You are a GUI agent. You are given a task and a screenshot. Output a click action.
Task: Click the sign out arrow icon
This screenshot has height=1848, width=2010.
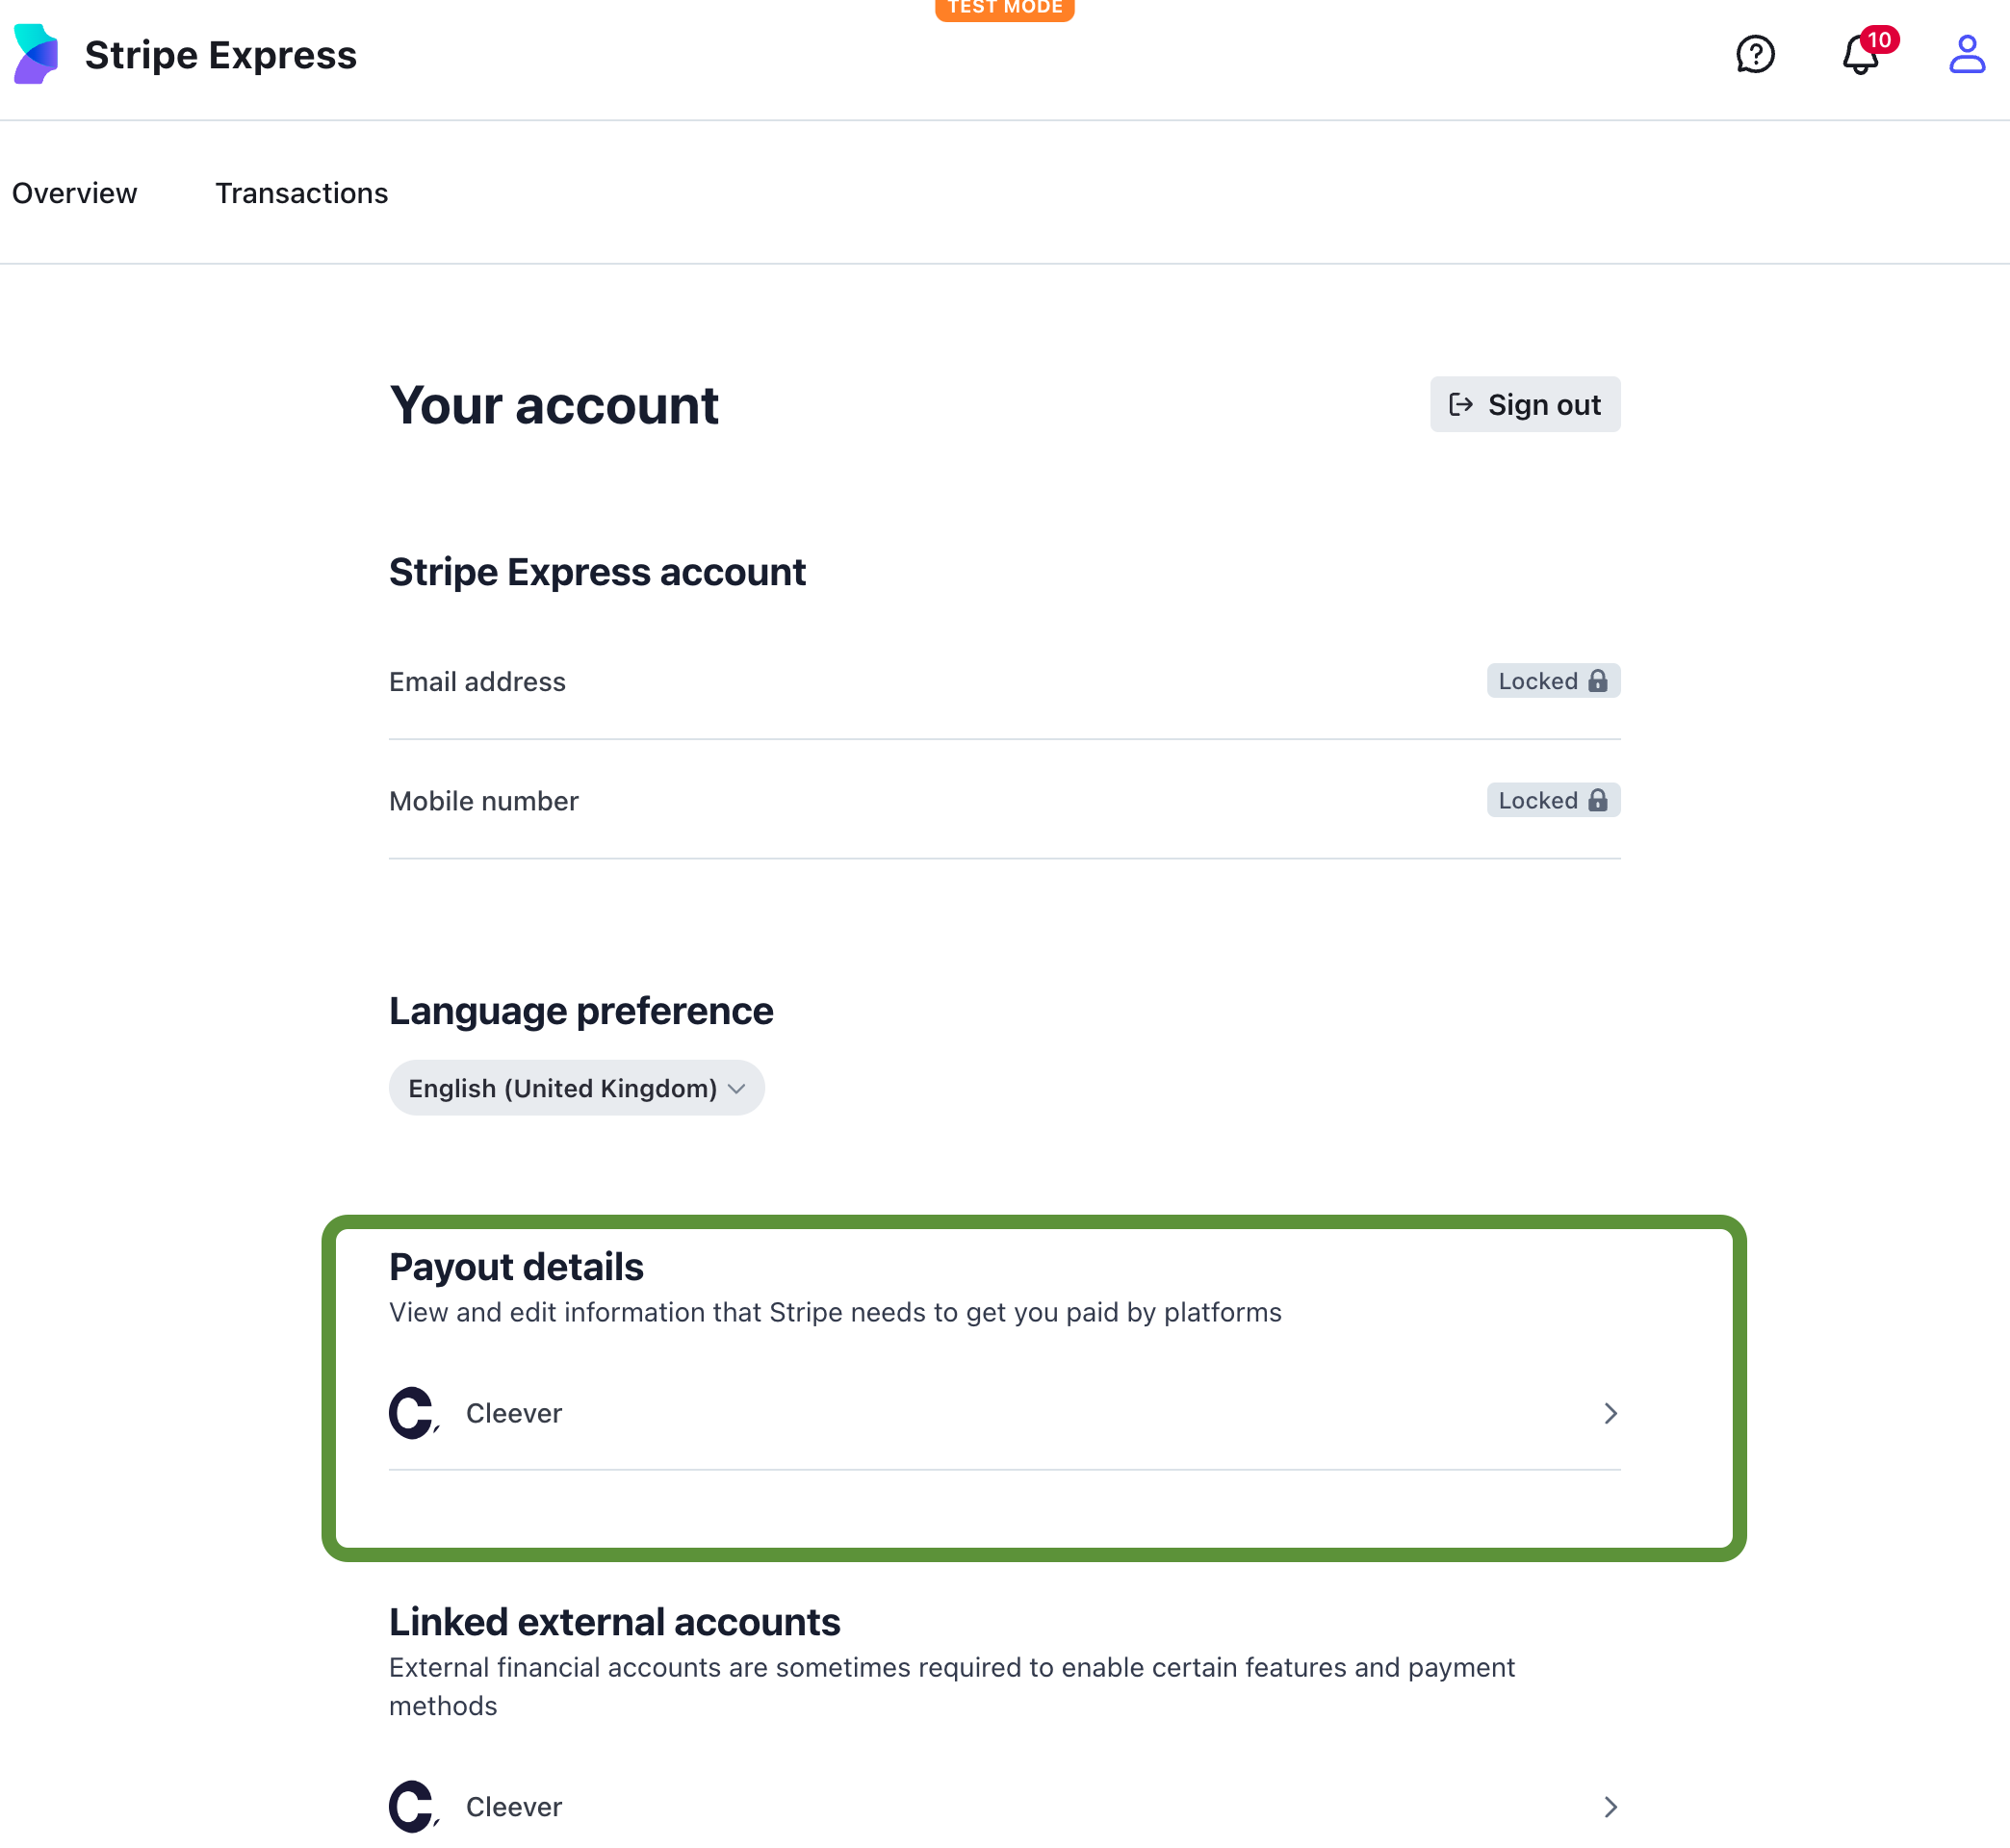[1461, 404]
